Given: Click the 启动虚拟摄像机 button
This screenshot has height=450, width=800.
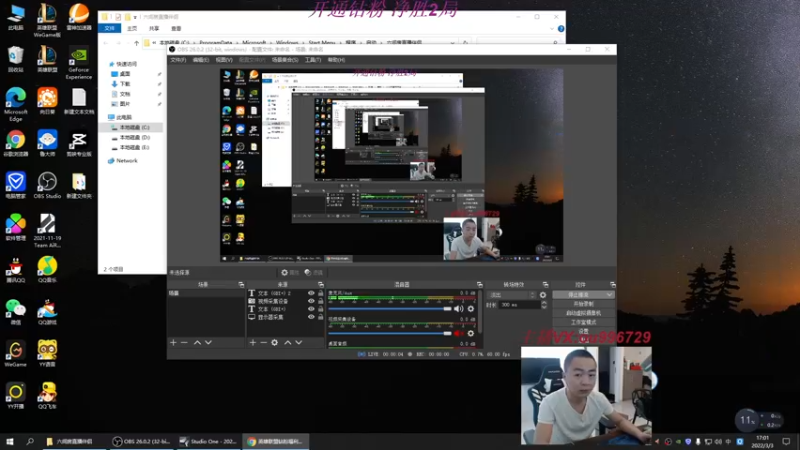Looking at the screenshot, I should click(x=583, y=313).
